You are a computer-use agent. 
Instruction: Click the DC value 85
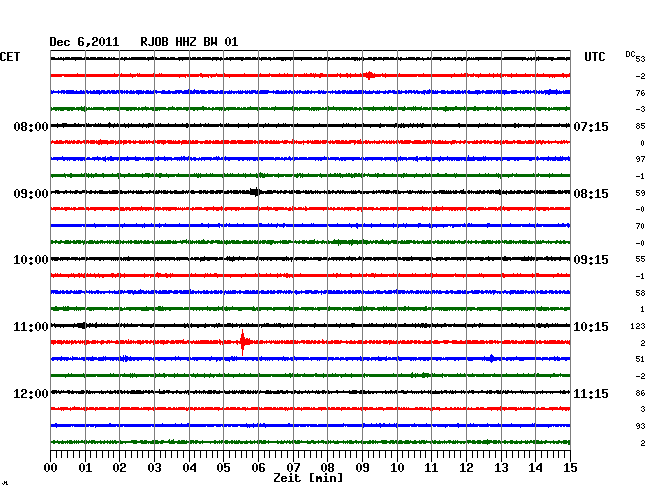coord(640,126)
